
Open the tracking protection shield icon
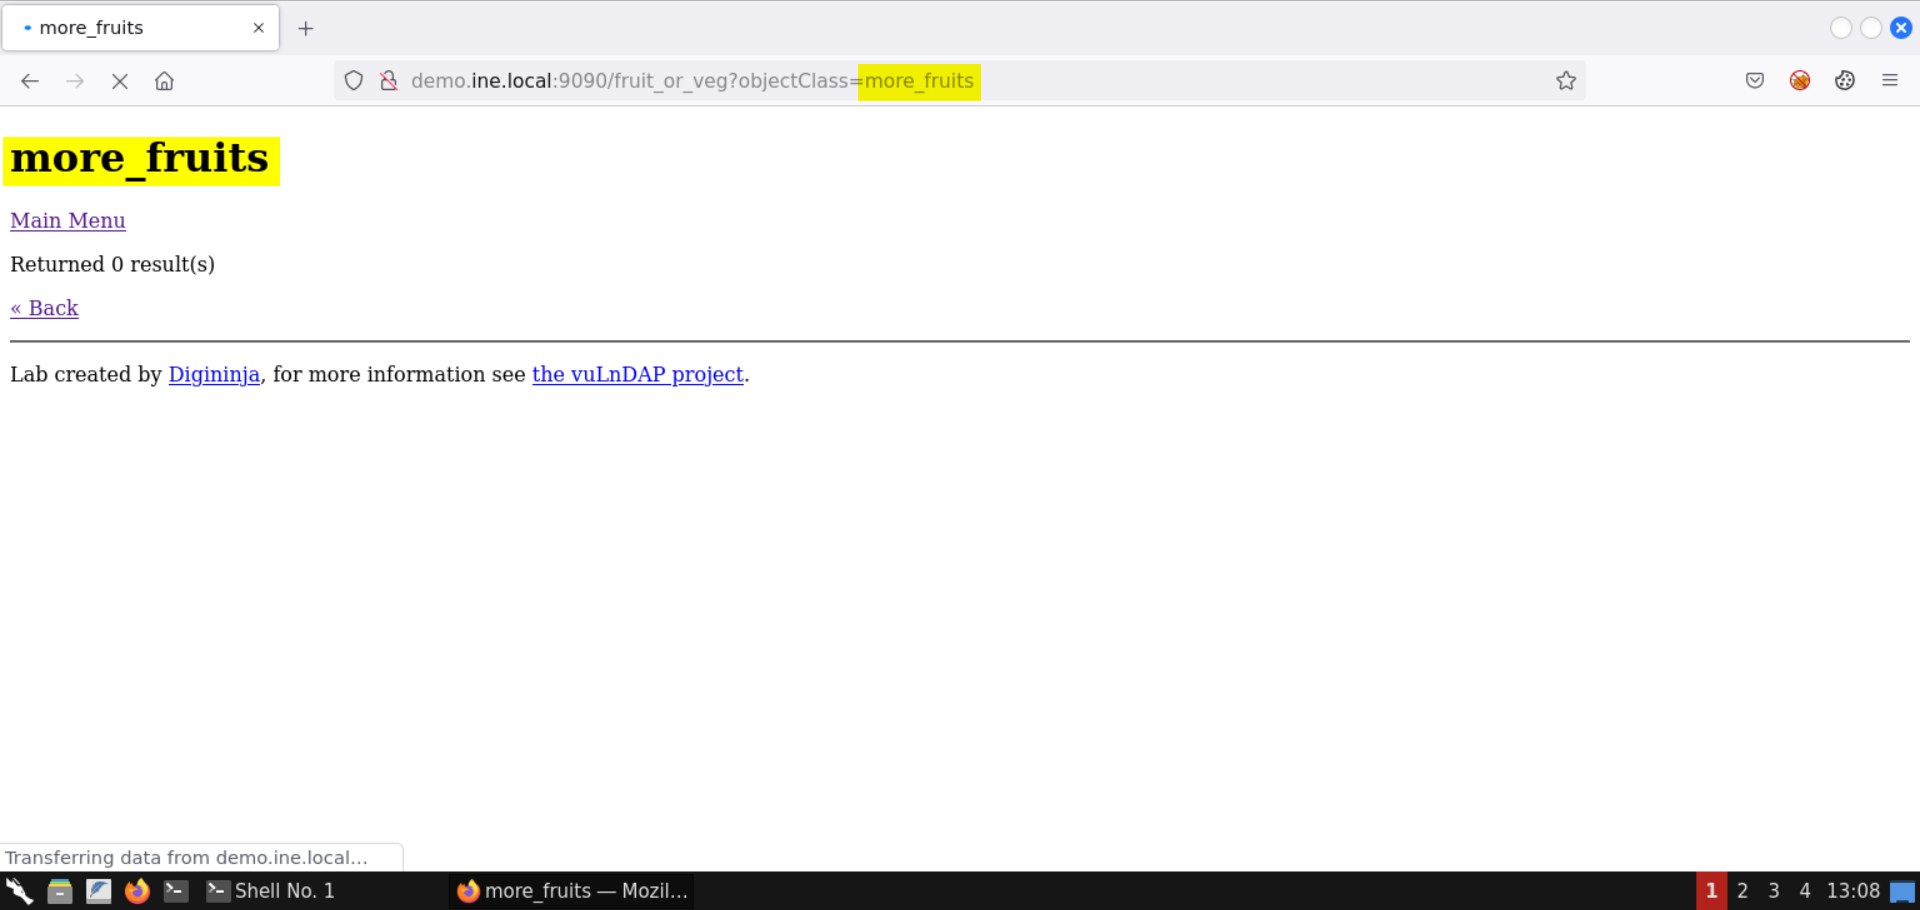pos(354,81)
